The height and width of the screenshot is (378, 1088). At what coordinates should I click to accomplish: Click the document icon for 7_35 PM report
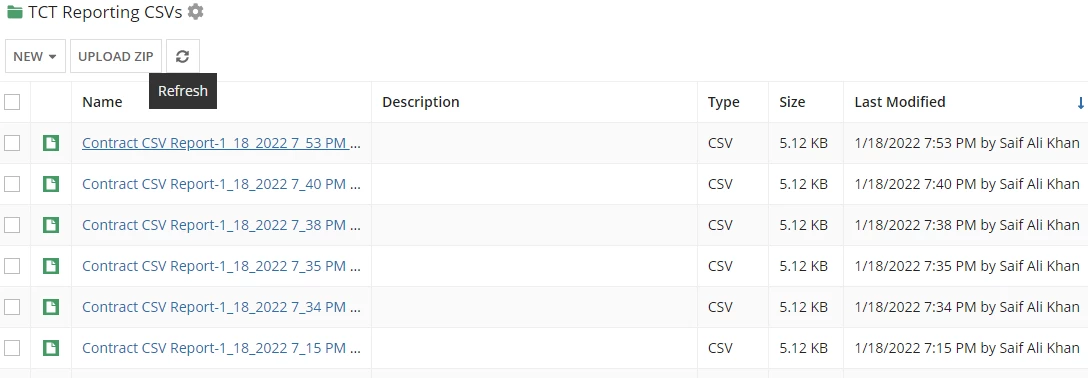click(x=51, y=266)
